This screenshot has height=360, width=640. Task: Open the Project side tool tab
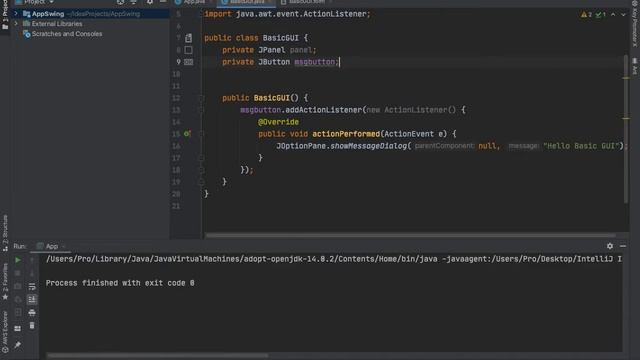(5, 15)
